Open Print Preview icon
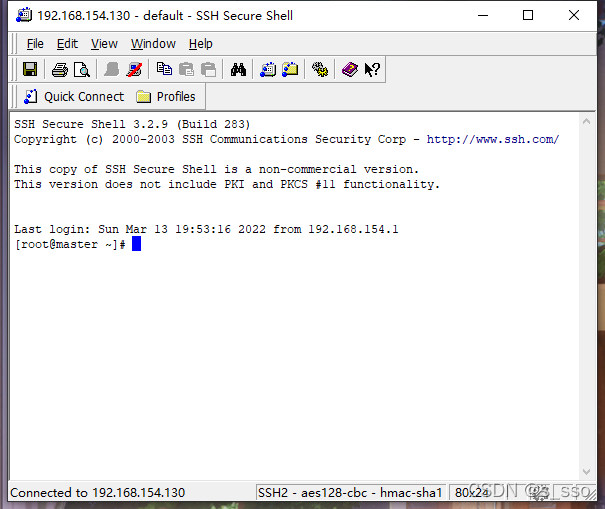Image resolution: width=605 pixels, height=509 pixels. pos(82,69)
